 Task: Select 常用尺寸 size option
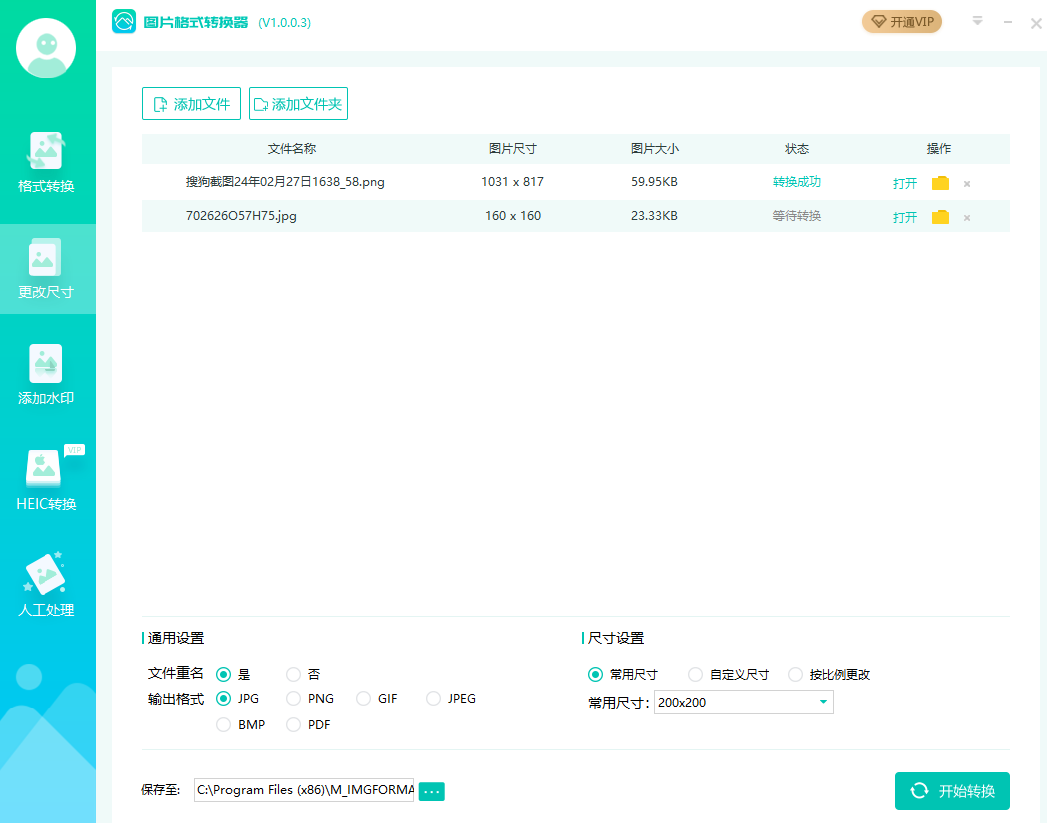click(595, 674)
